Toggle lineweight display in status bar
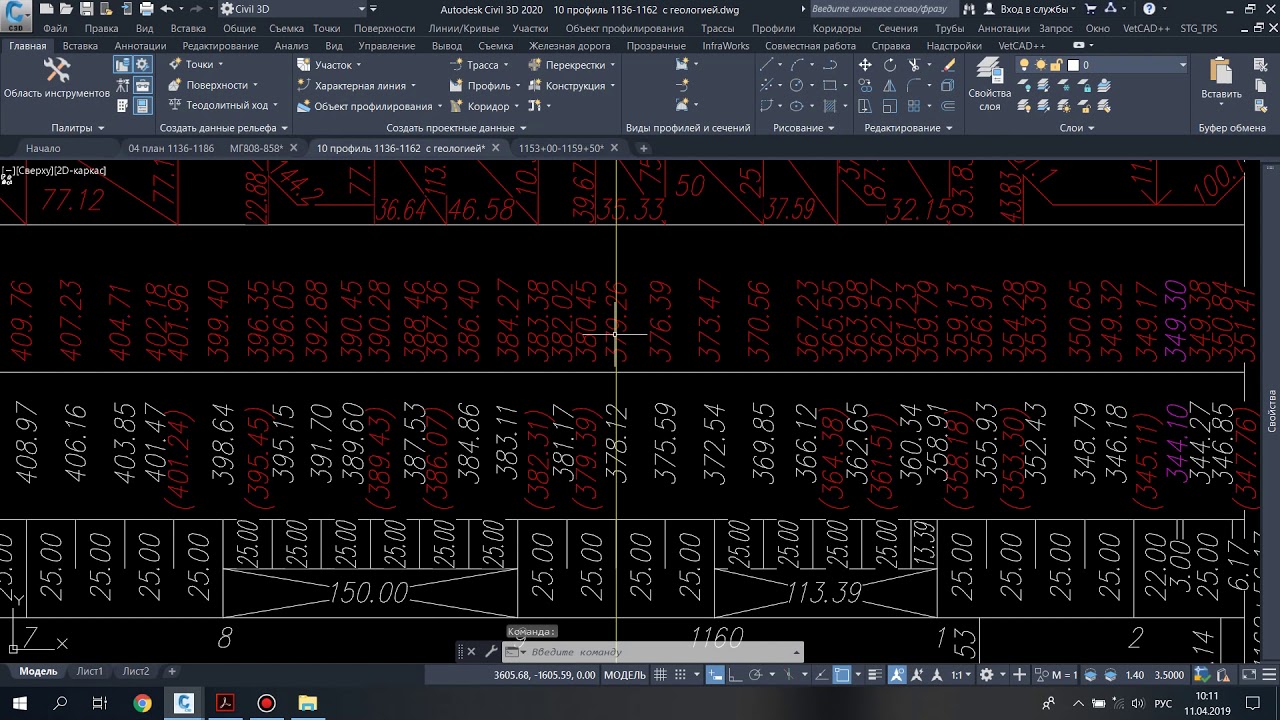The image size is (1280, 720). pyautogui.click(x=874, y=675)
